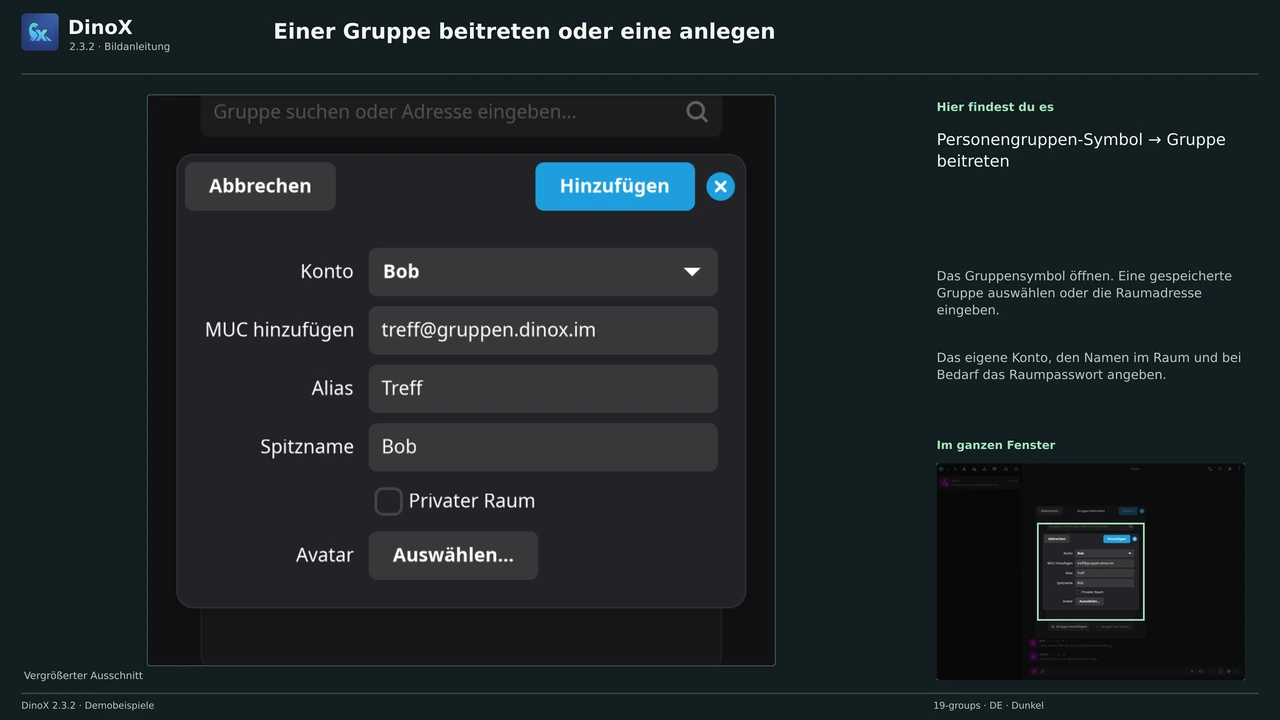Close the dialog with the blue X icon
The height and width of the screenshot is (720, 1280).
click(720, 186)
